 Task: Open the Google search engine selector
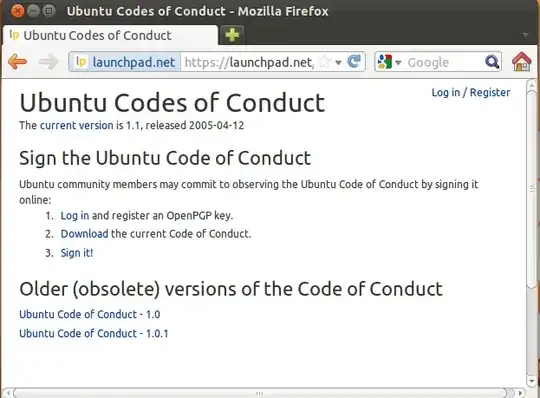click(390, 62)
